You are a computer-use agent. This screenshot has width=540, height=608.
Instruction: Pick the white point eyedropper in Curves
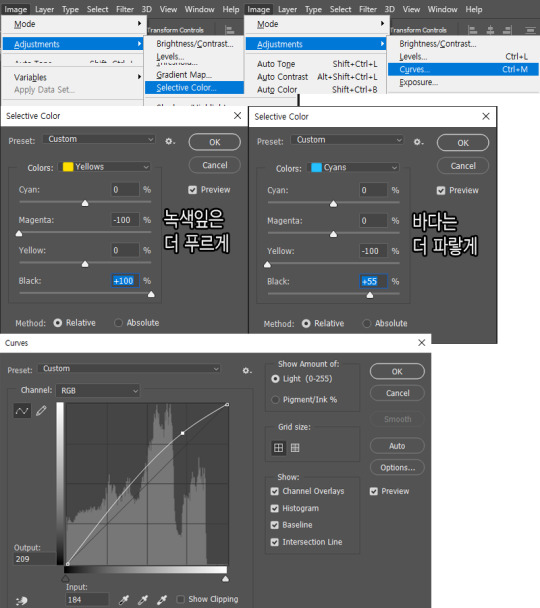point(162,600)
